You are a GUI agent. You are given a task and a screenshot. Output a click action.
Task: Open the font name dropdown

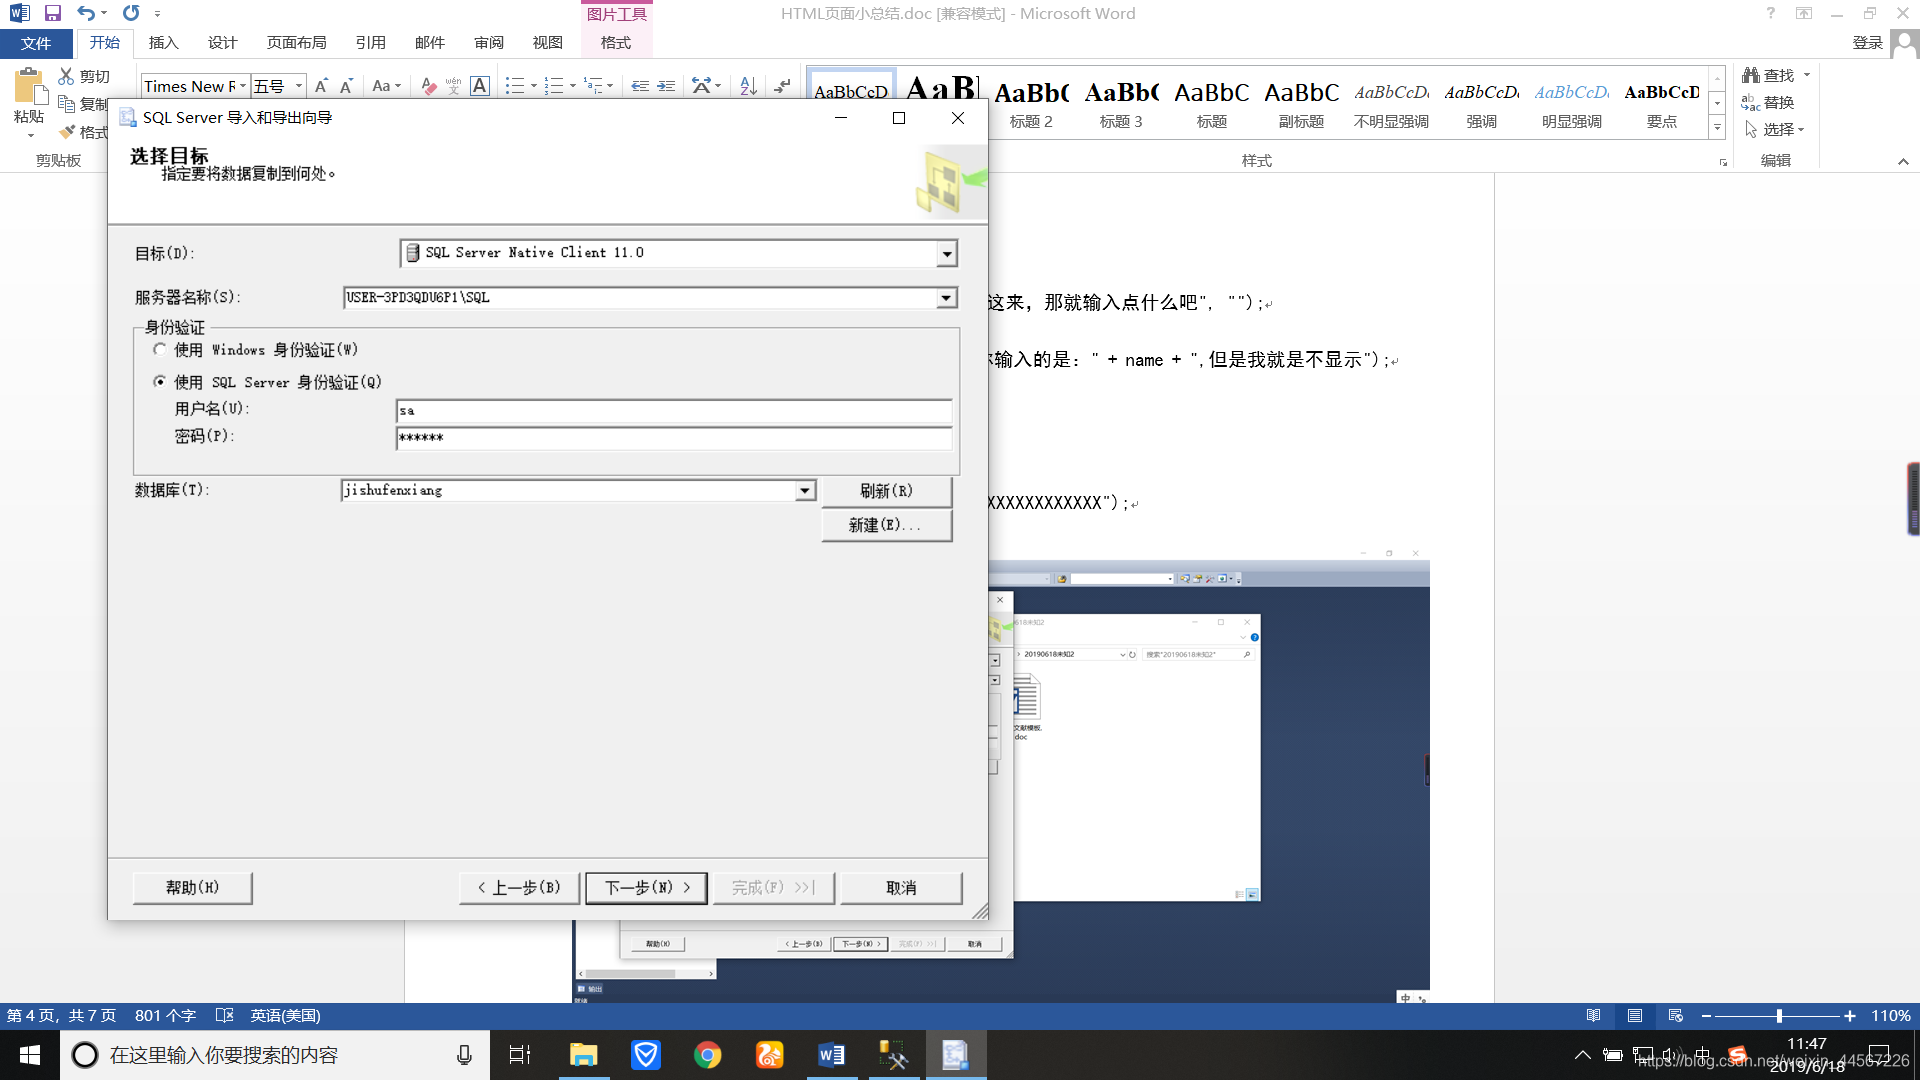pos(243,86)
